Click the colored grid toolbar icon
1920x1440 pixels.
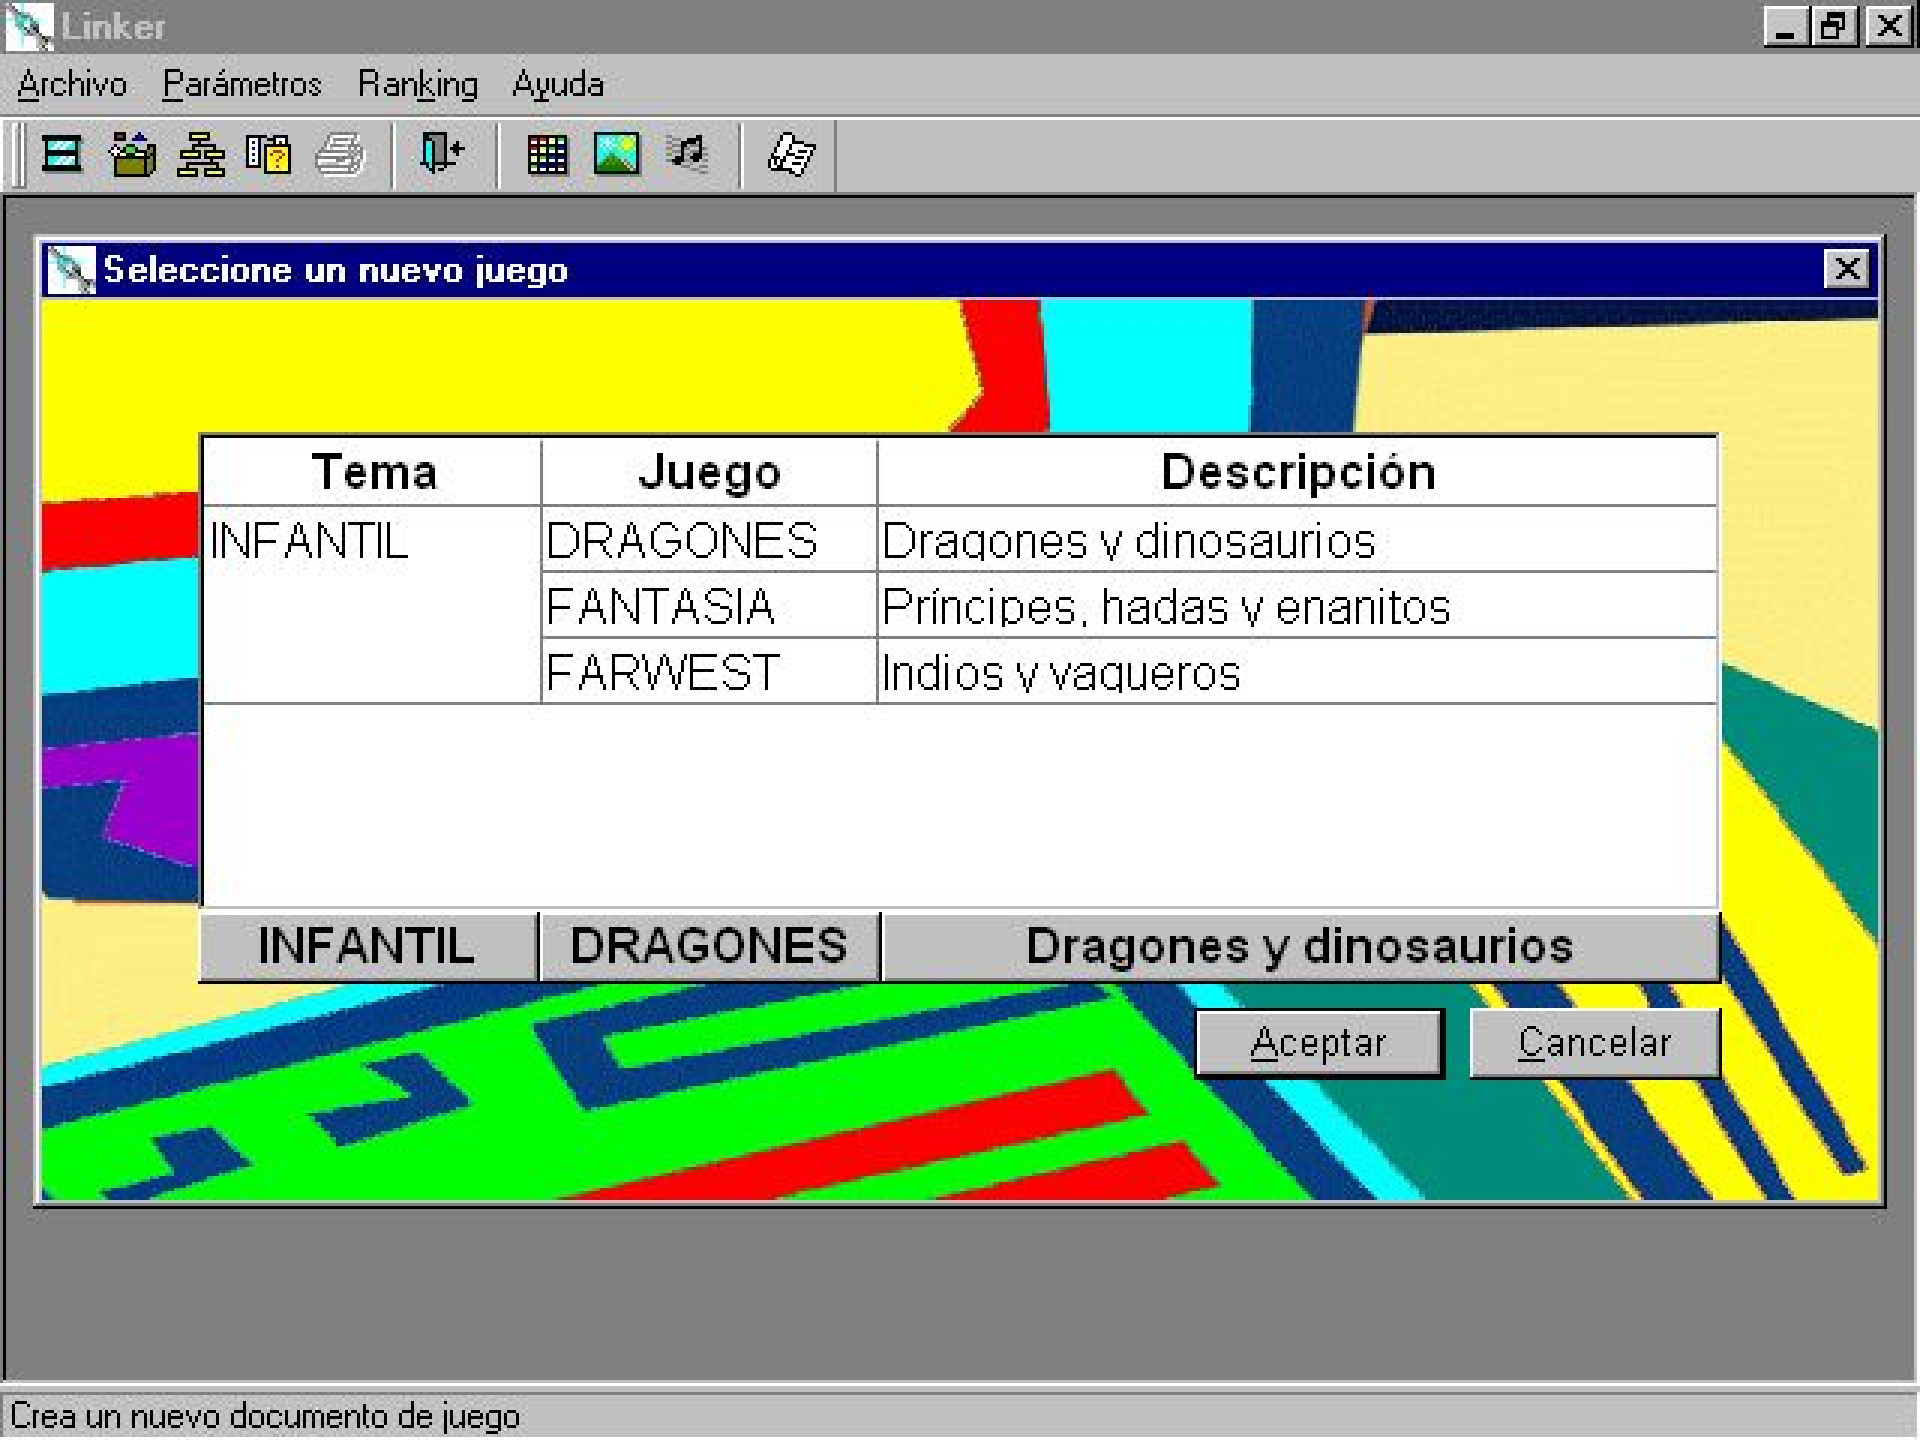547,154
